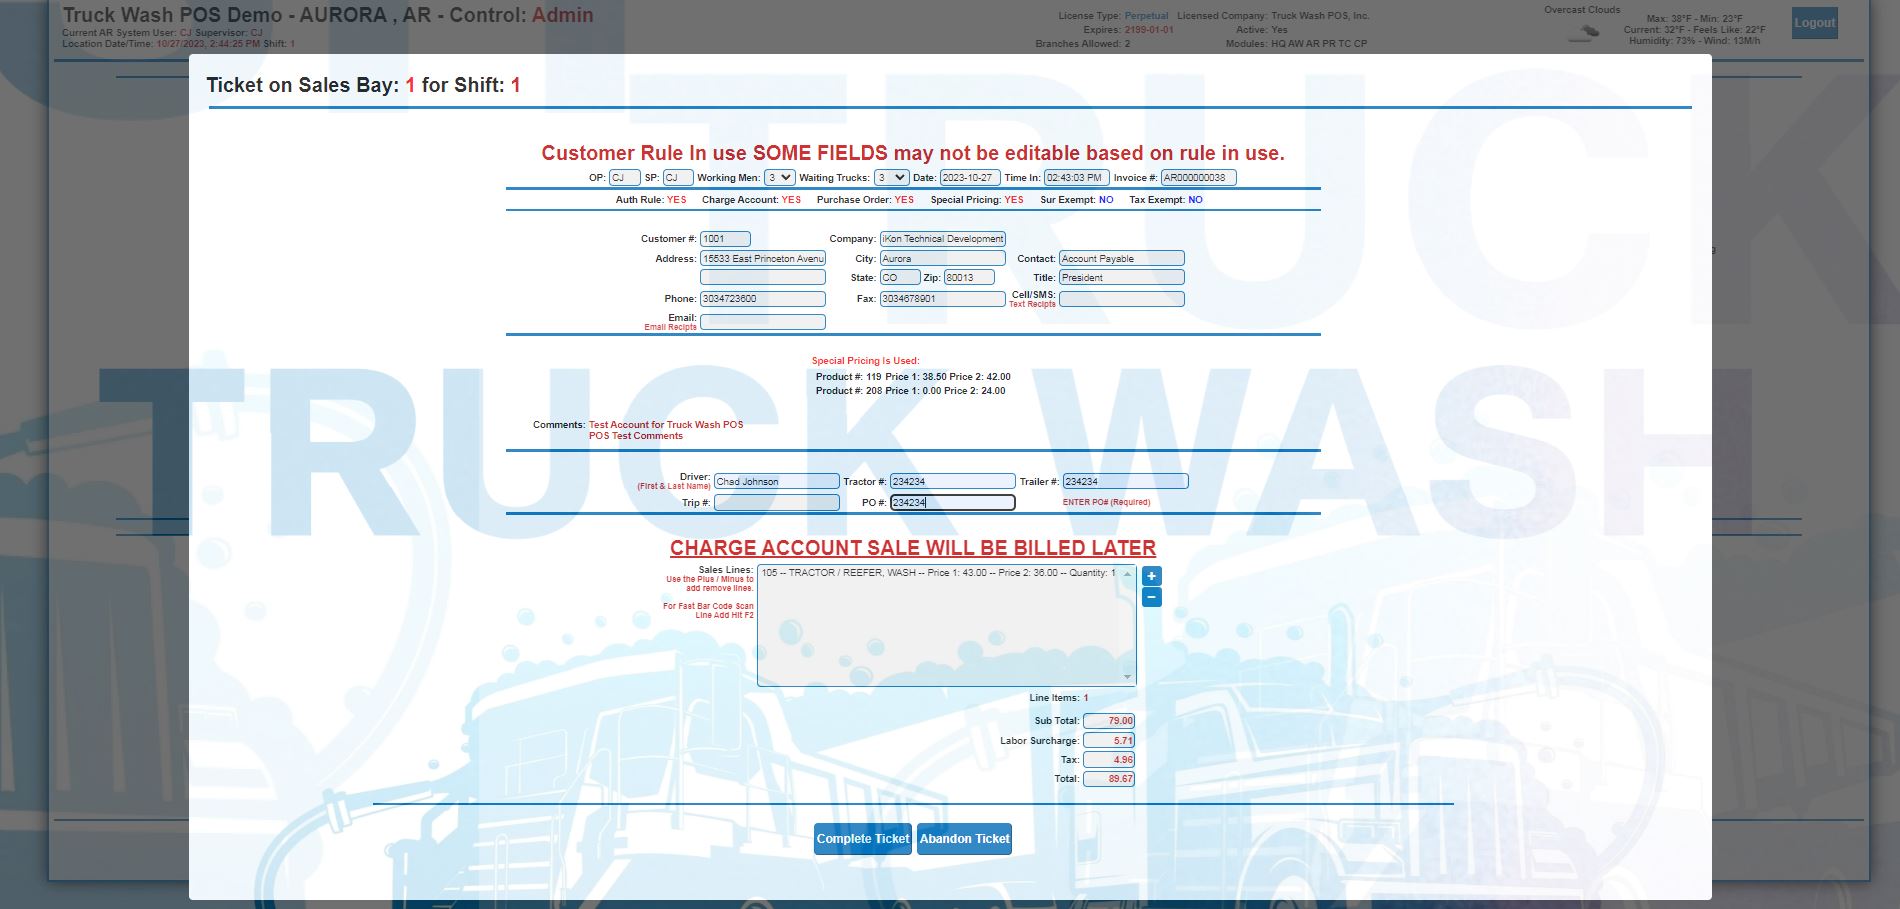Click sales lines scrollbar down arrow
The width and height of the screenshot is (1900, 909).
(x=1128, y=677)
